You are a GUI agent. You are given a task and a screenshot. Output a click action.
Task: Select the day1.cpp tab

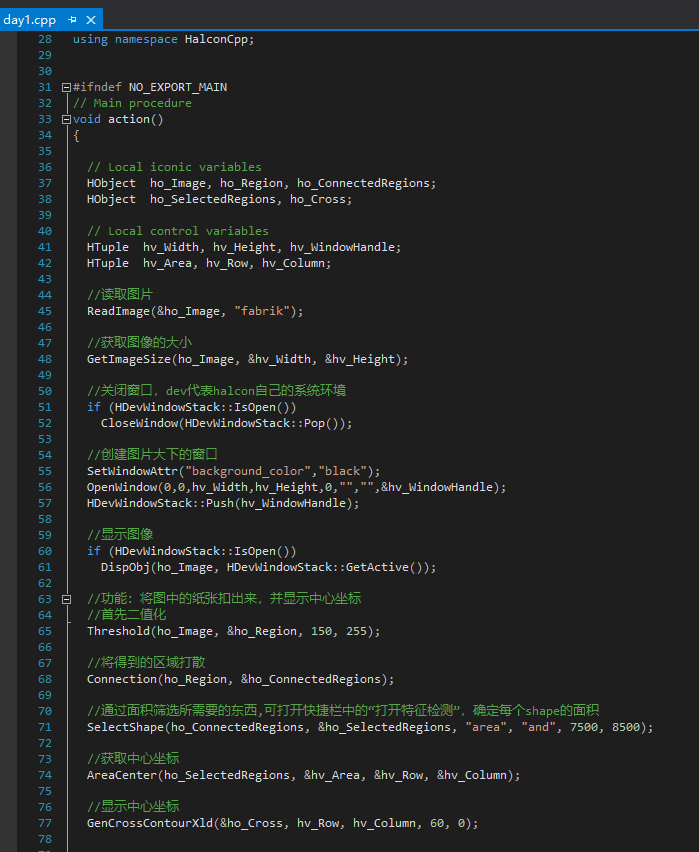pos(30,19)
